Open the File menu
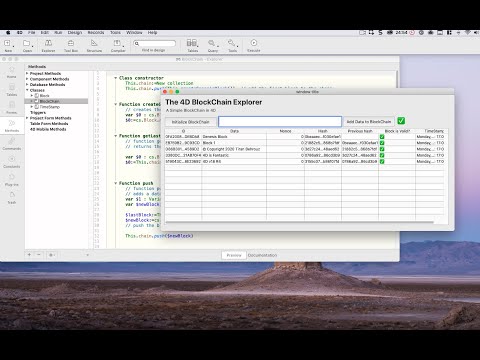The width and height of the screenshot is (480, 360). point(32,33)
